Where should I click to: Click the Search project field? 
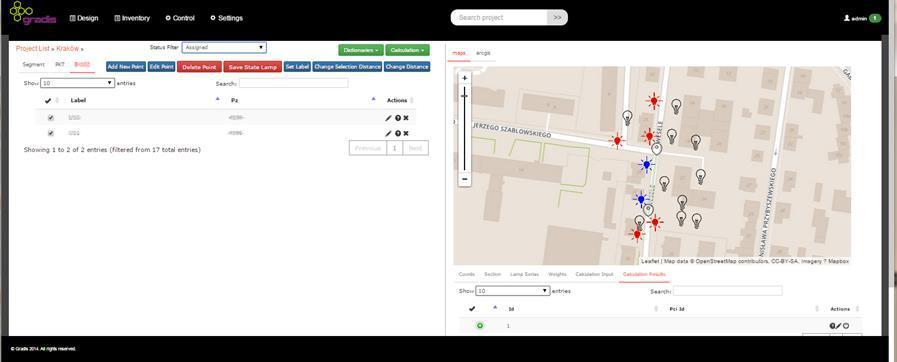click(x=499, y=18)
